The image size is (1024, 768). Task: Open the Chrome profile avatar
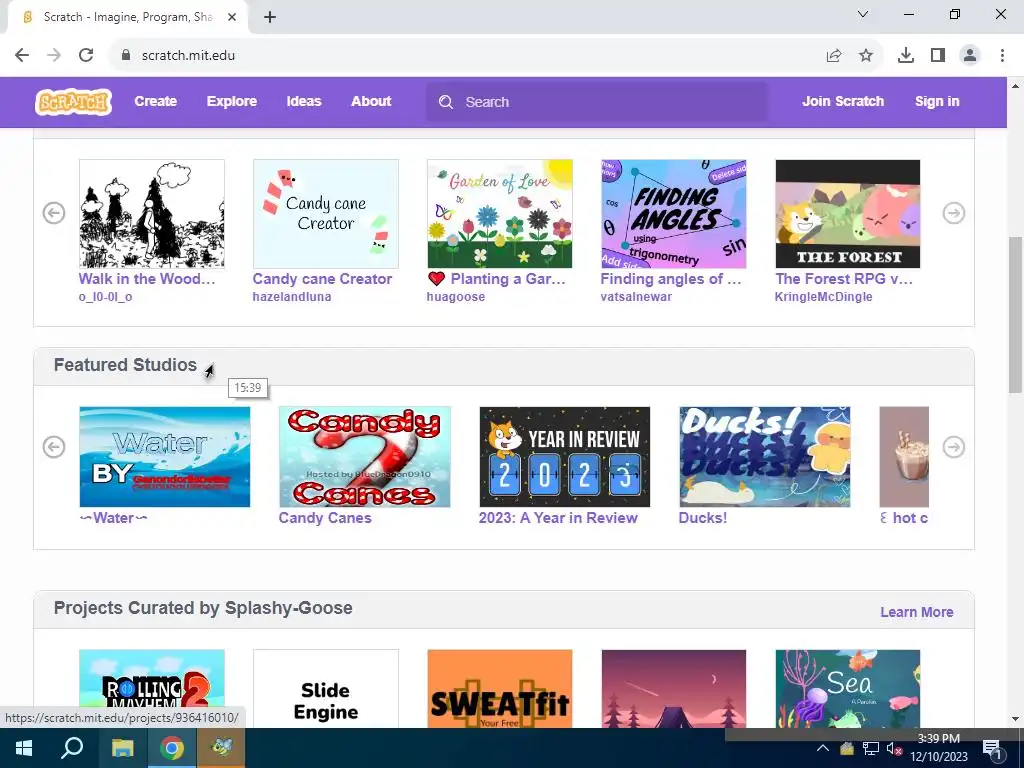pos(970,56)
